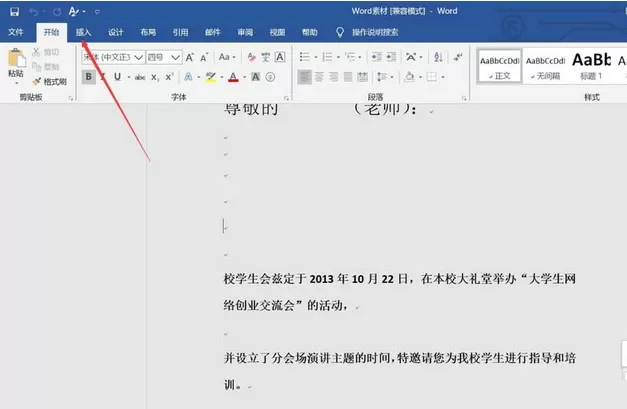627x409 pixels.
Task: Toggle Bold formatting button
Action: (88, 77)
